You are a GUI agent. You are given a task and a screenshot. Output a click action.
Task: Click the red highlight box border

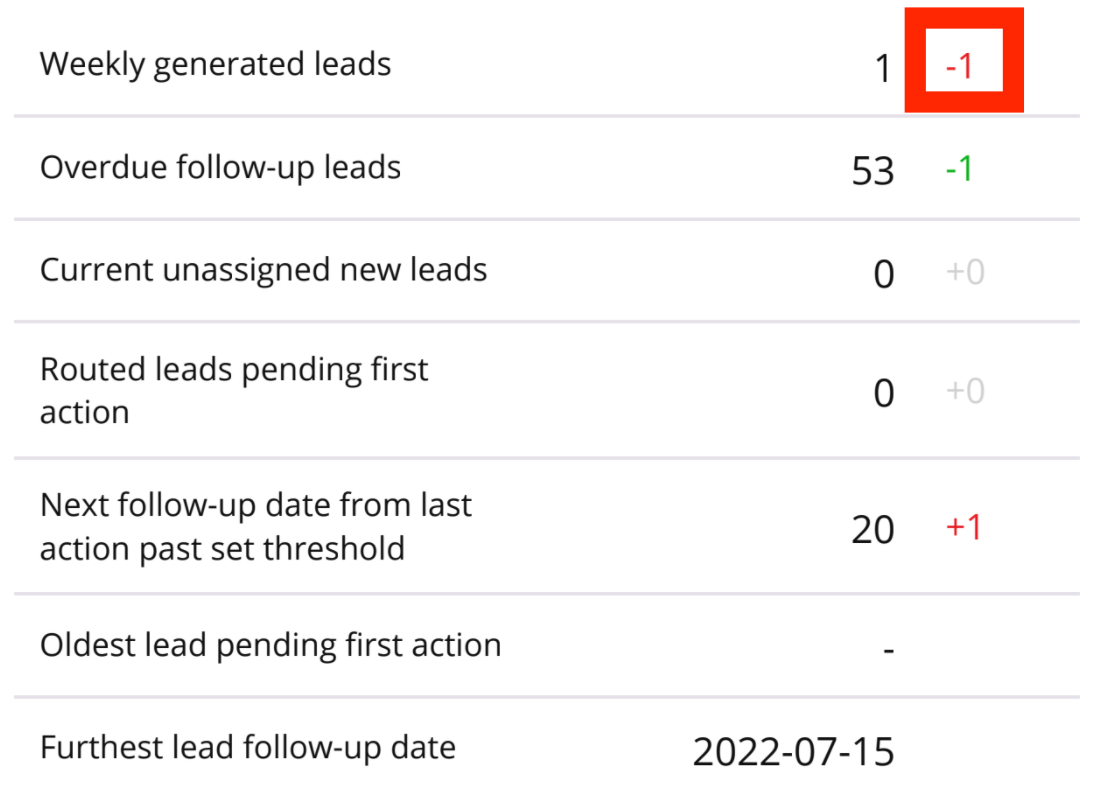pyautogui.click(x=914, y=60)
